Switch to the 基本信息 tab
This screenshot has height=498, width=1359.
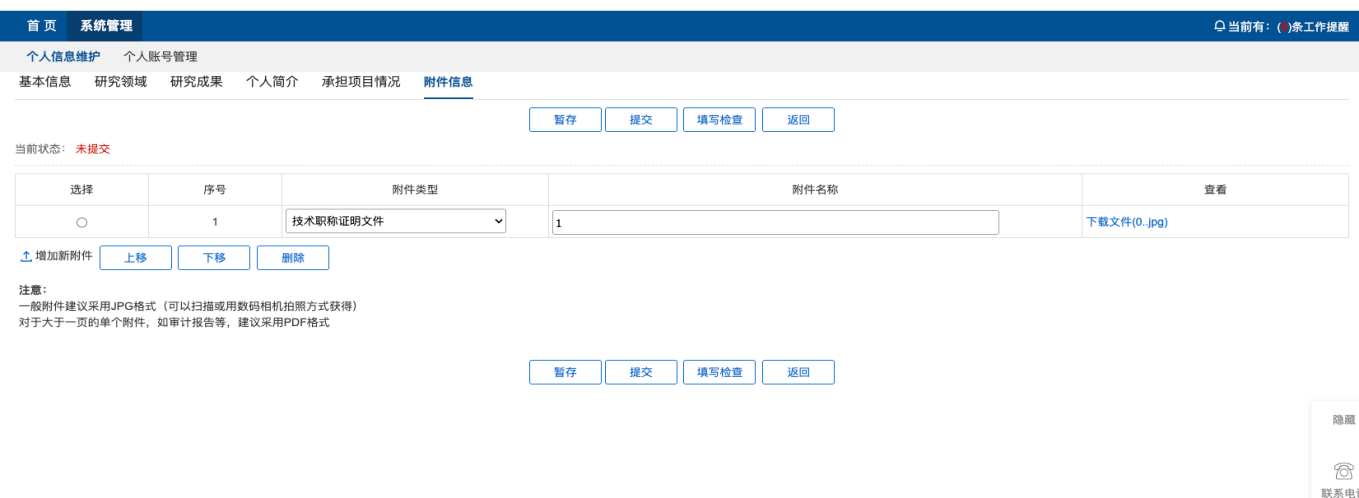coord(45,82)
